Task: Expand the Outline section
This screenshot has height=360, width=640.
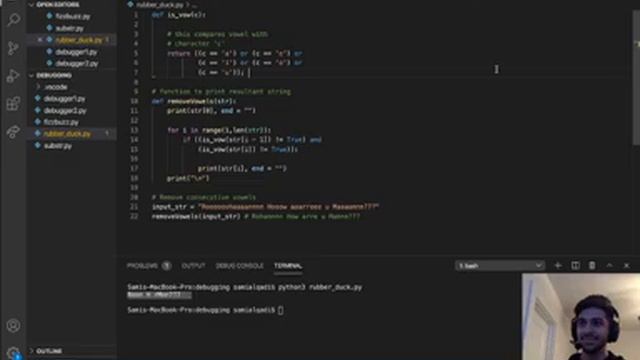Action: tap(49, 351)
